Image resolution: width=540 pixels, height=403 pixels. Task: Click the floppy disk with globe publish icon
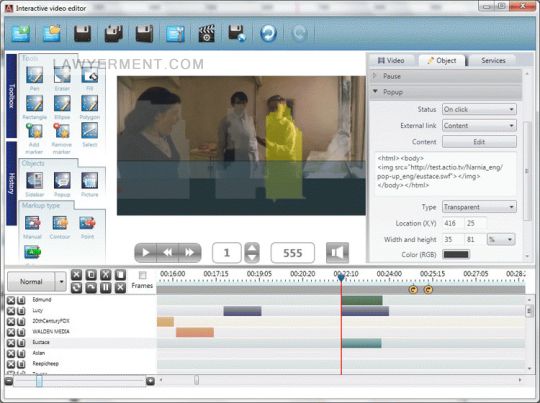(237, 33)
